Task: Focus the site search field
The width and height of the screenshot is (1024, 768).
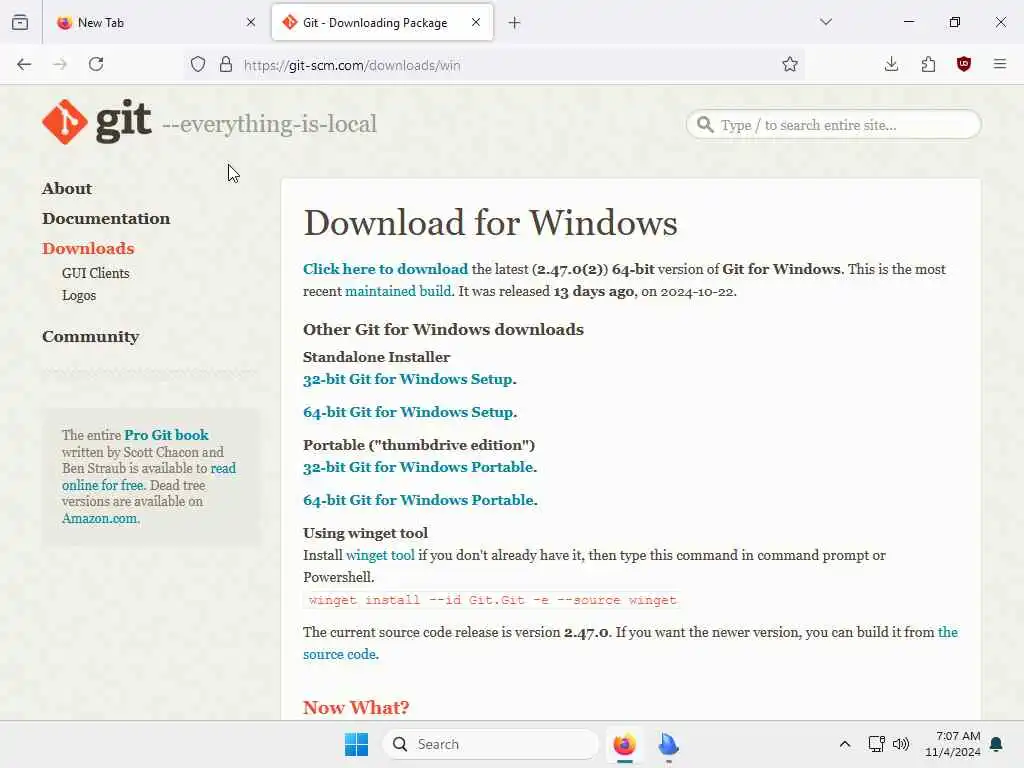Action: point(833,125)
